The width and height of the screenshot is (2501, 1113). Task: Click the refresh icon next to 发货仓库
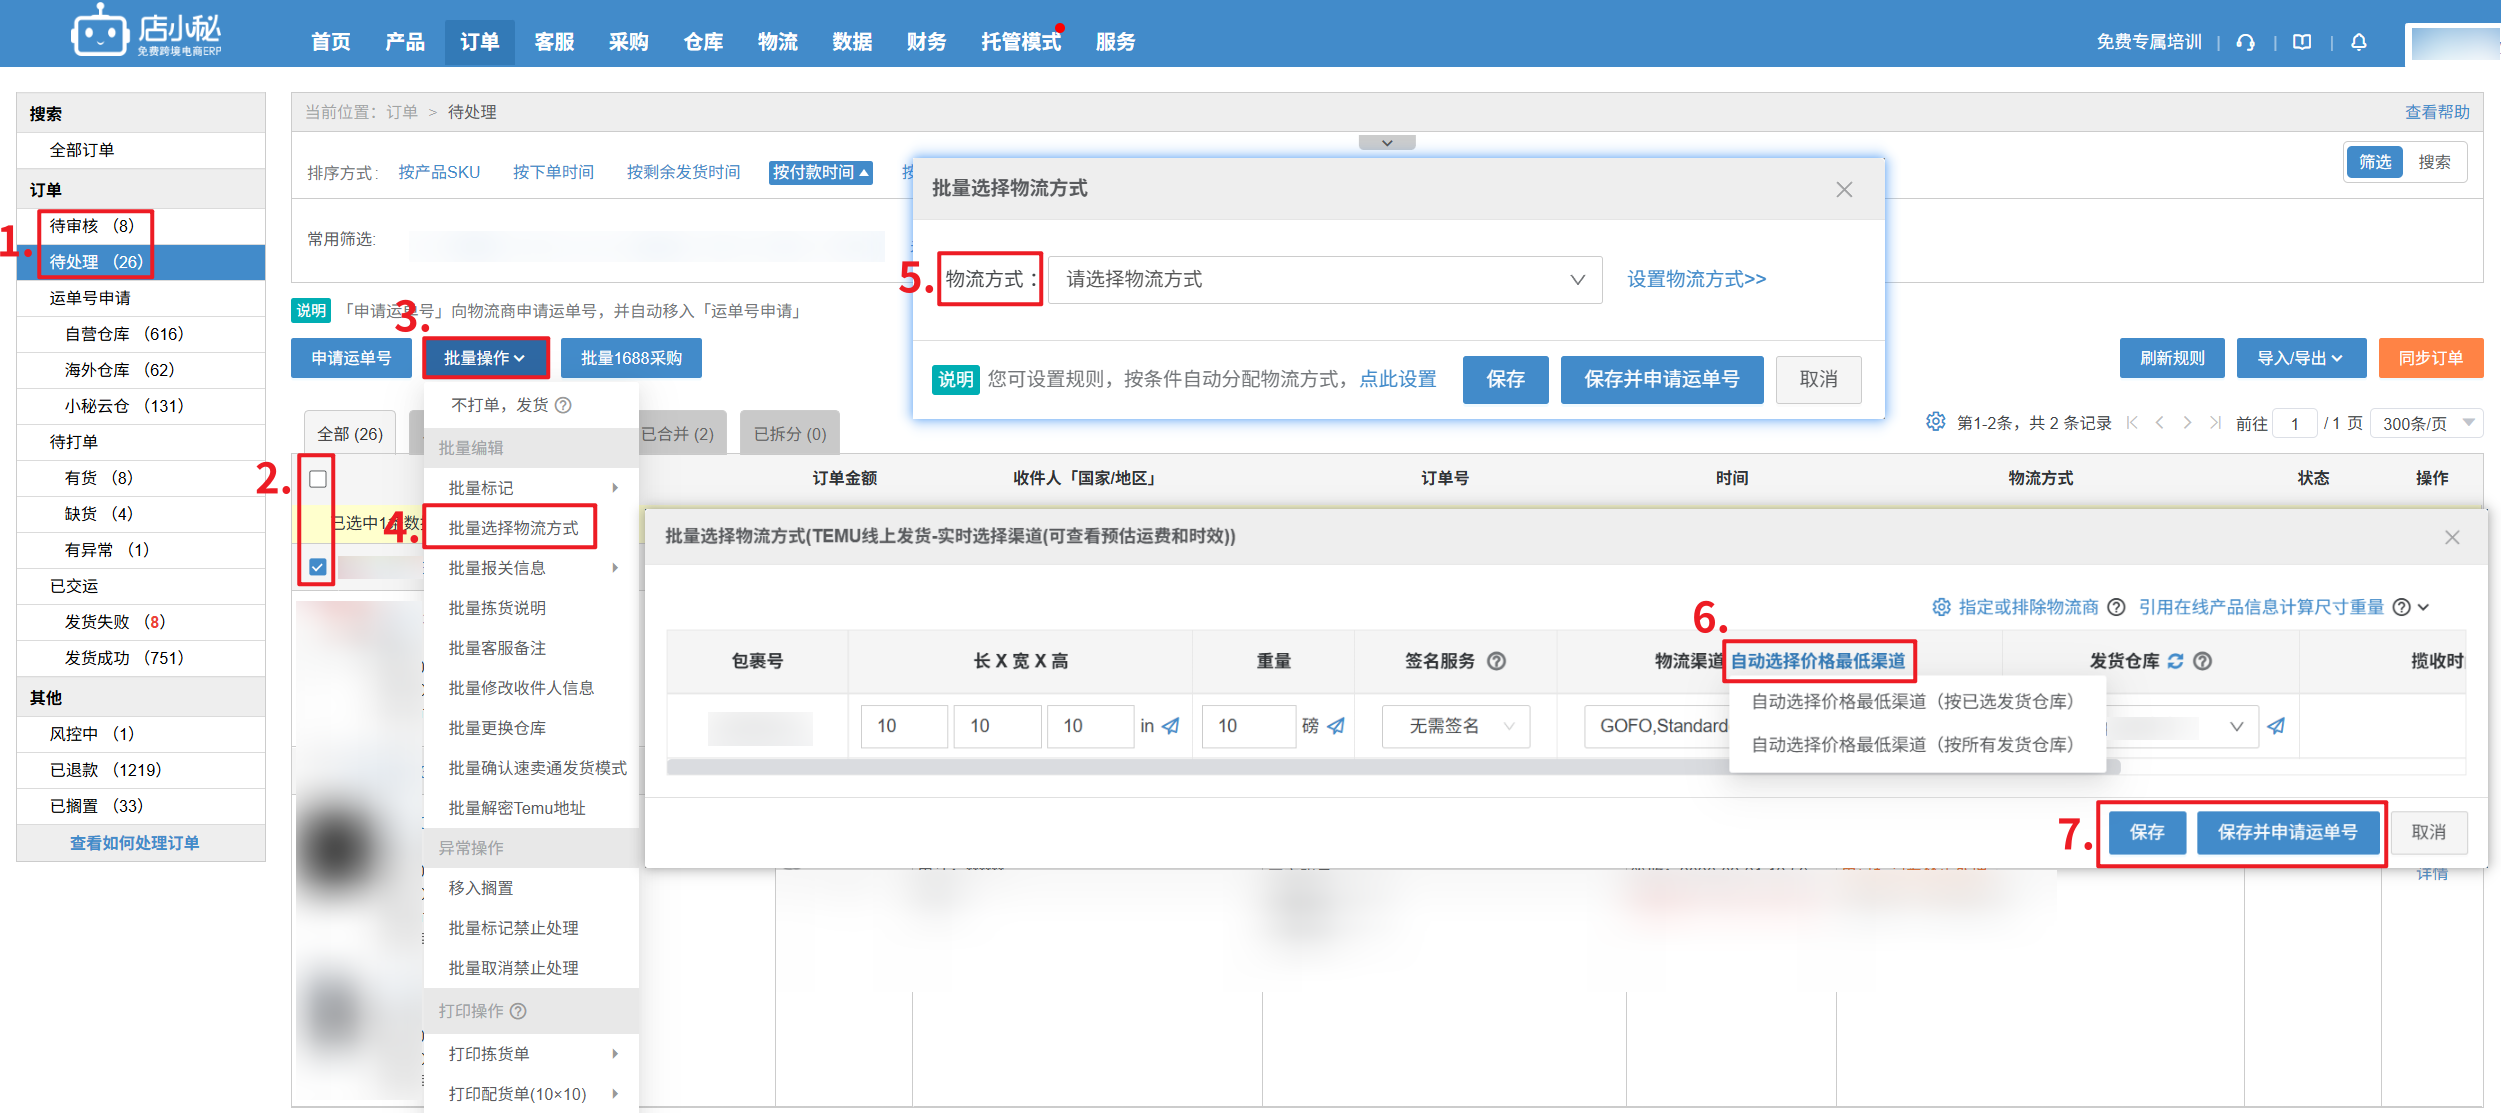2175,661
